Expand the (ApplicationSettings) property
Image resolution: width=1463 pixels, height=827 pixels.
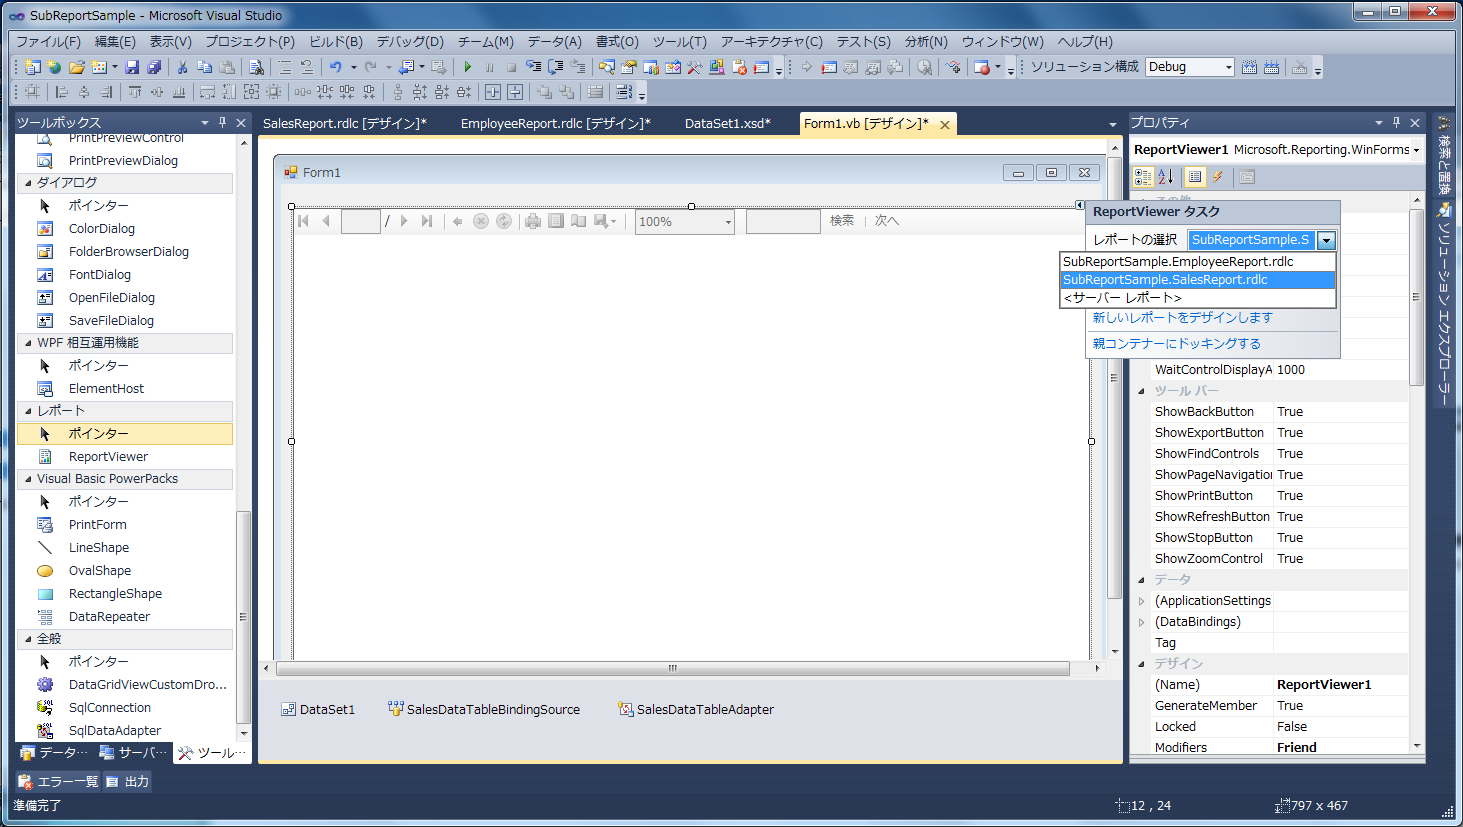click(x=1141, y=601)
